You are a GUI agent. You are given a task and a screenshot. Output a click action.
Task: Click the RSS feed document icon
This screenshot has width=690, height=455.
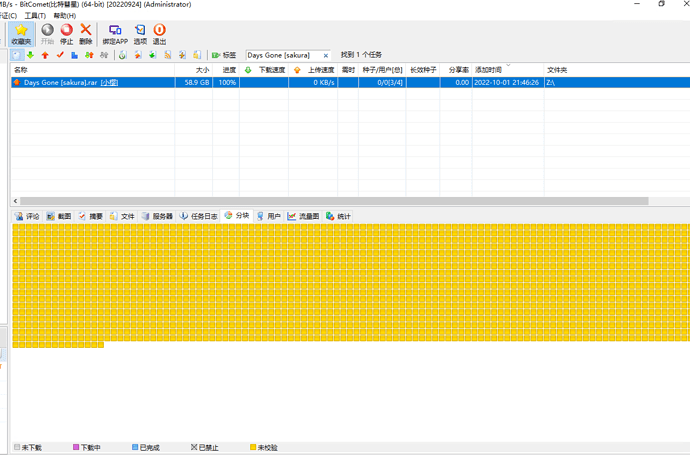[167, 55]
